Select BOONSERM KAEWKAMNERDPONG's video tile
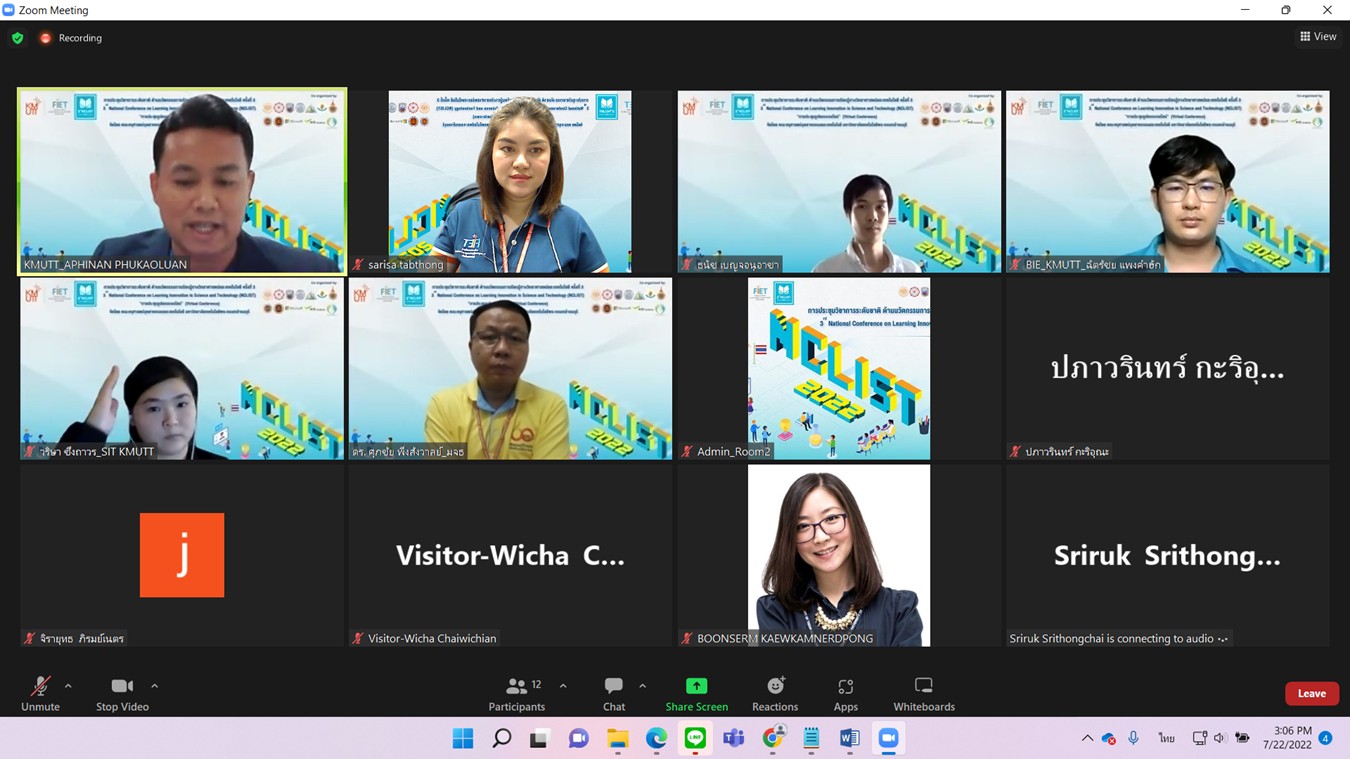This screenshot has height=759, width=1350. click(x=838, y=555)
